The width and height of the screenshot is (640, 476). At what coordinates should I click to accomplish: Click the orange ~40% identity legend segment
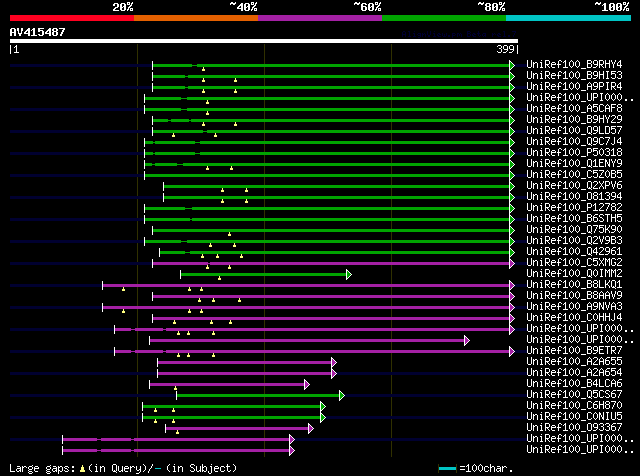(196, 18)
